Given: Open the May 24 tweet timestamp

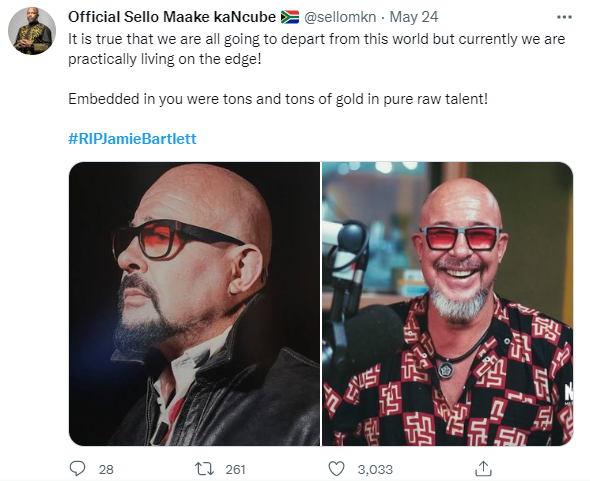Looking at the screenshot, I should coord(414,17).
